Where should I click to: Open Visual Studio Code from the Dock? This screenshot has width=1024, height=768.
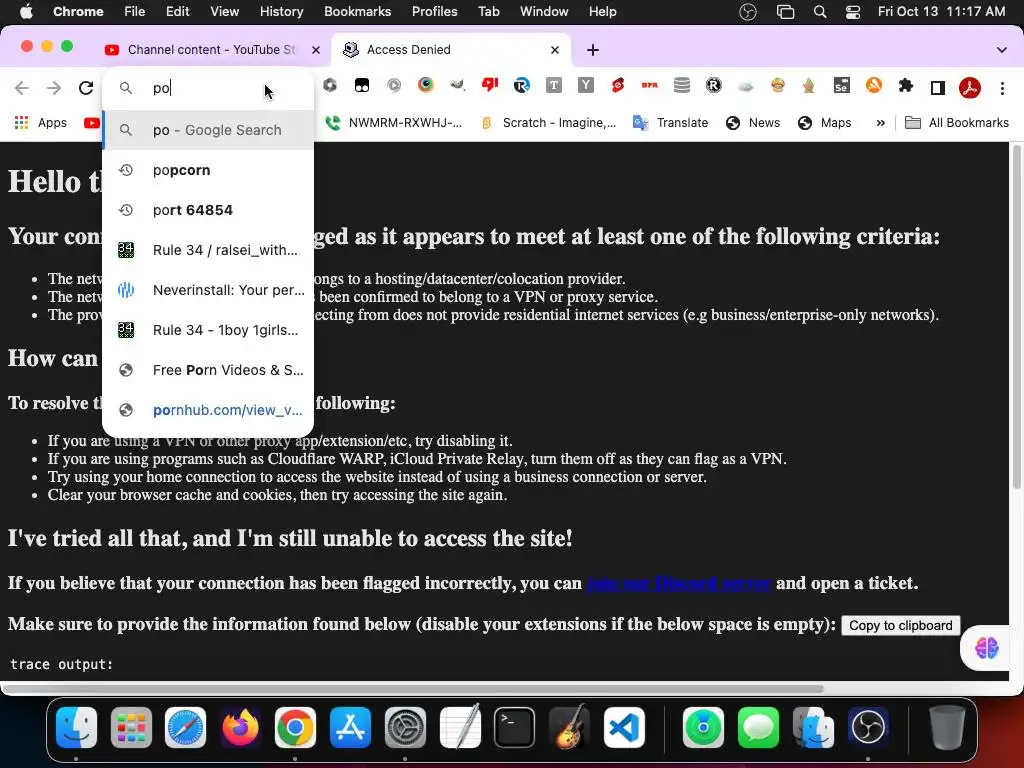tap(624, 727)
